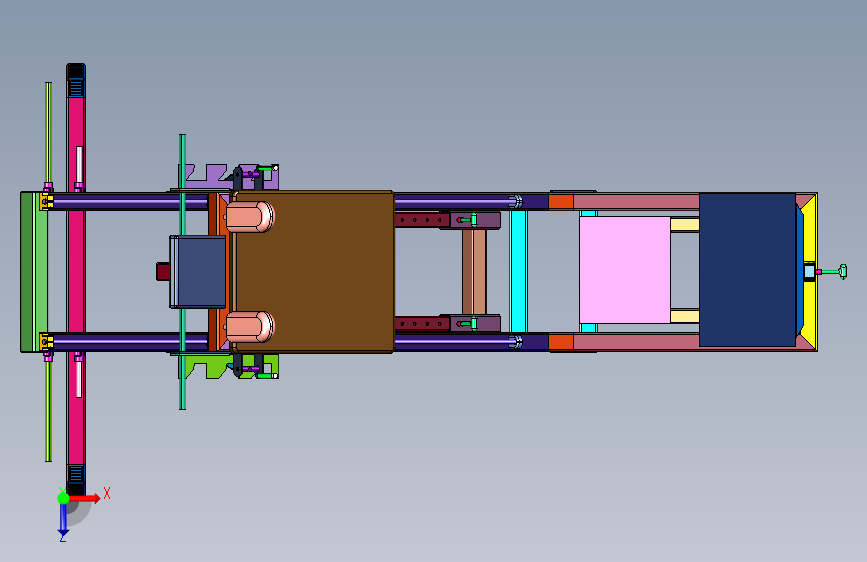Screen dimensions: 867x562
Task: Select the lower salmon cylinder
Action: coord(249,326)
